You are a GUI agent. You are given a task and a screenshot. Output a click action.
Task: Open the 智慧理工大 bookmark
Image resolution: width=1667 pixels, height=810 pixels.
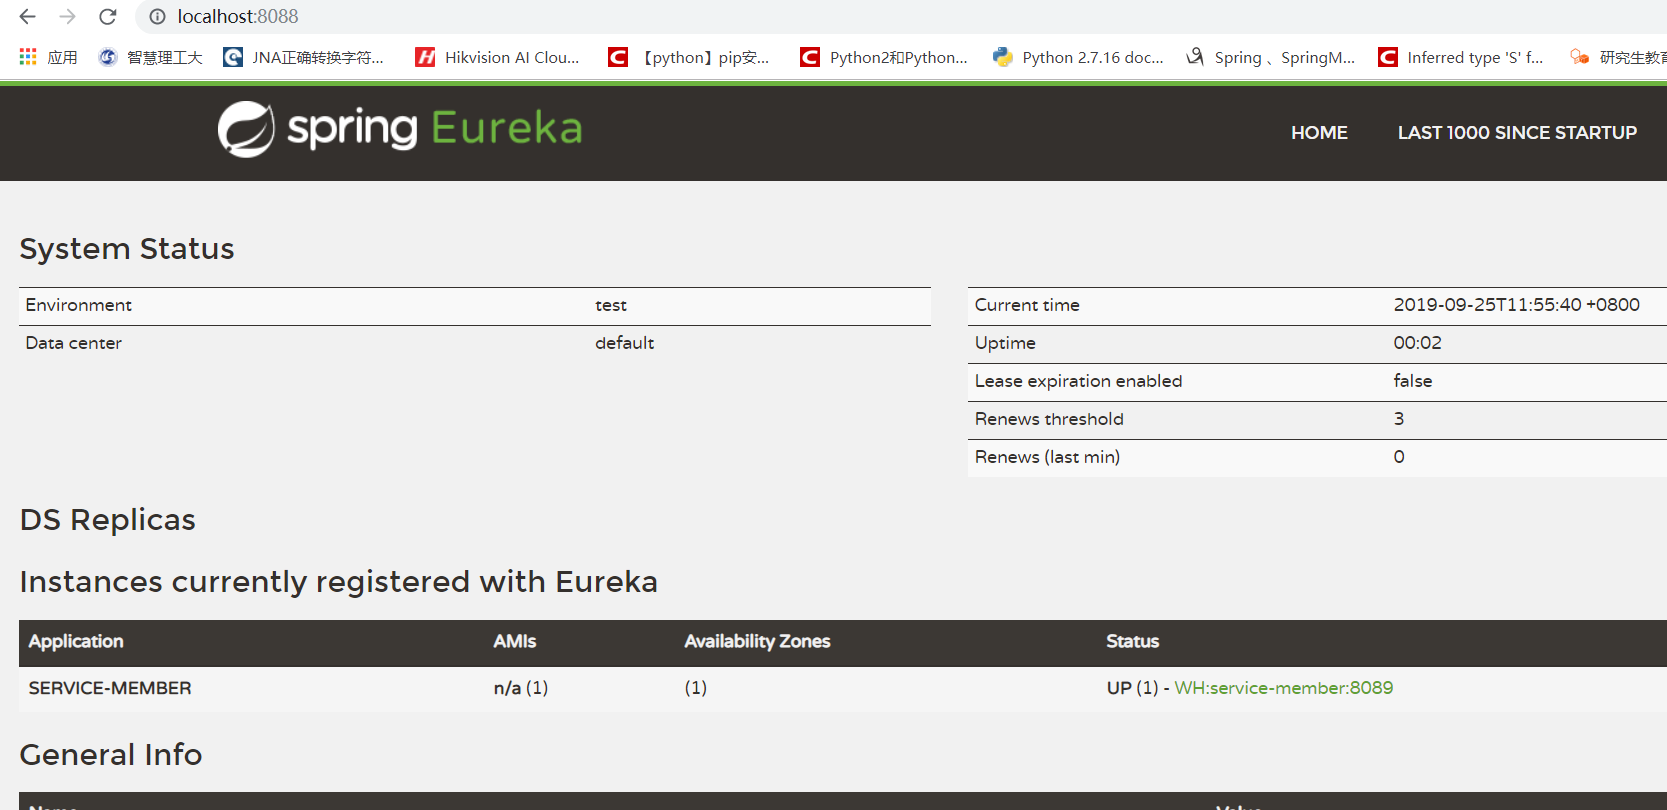150,57
